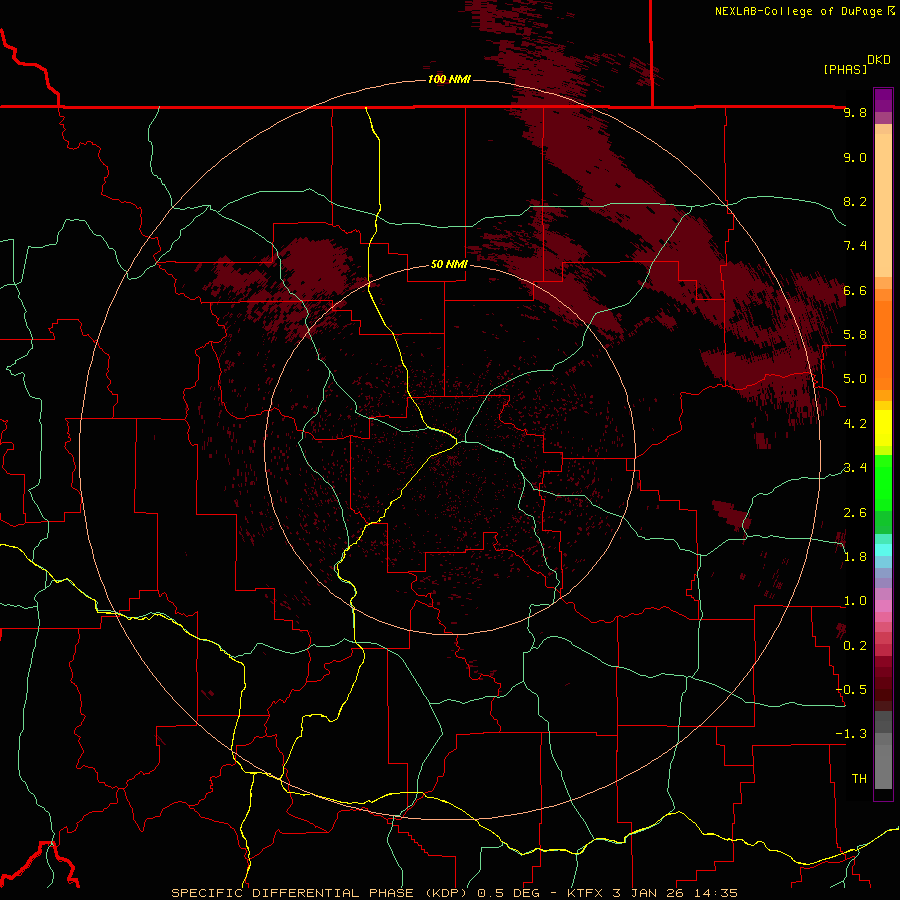Pick the cyan band of the color scale
The width and height of the screenshot is (900, 900).
pyautogui.click(x=883, y=550)
